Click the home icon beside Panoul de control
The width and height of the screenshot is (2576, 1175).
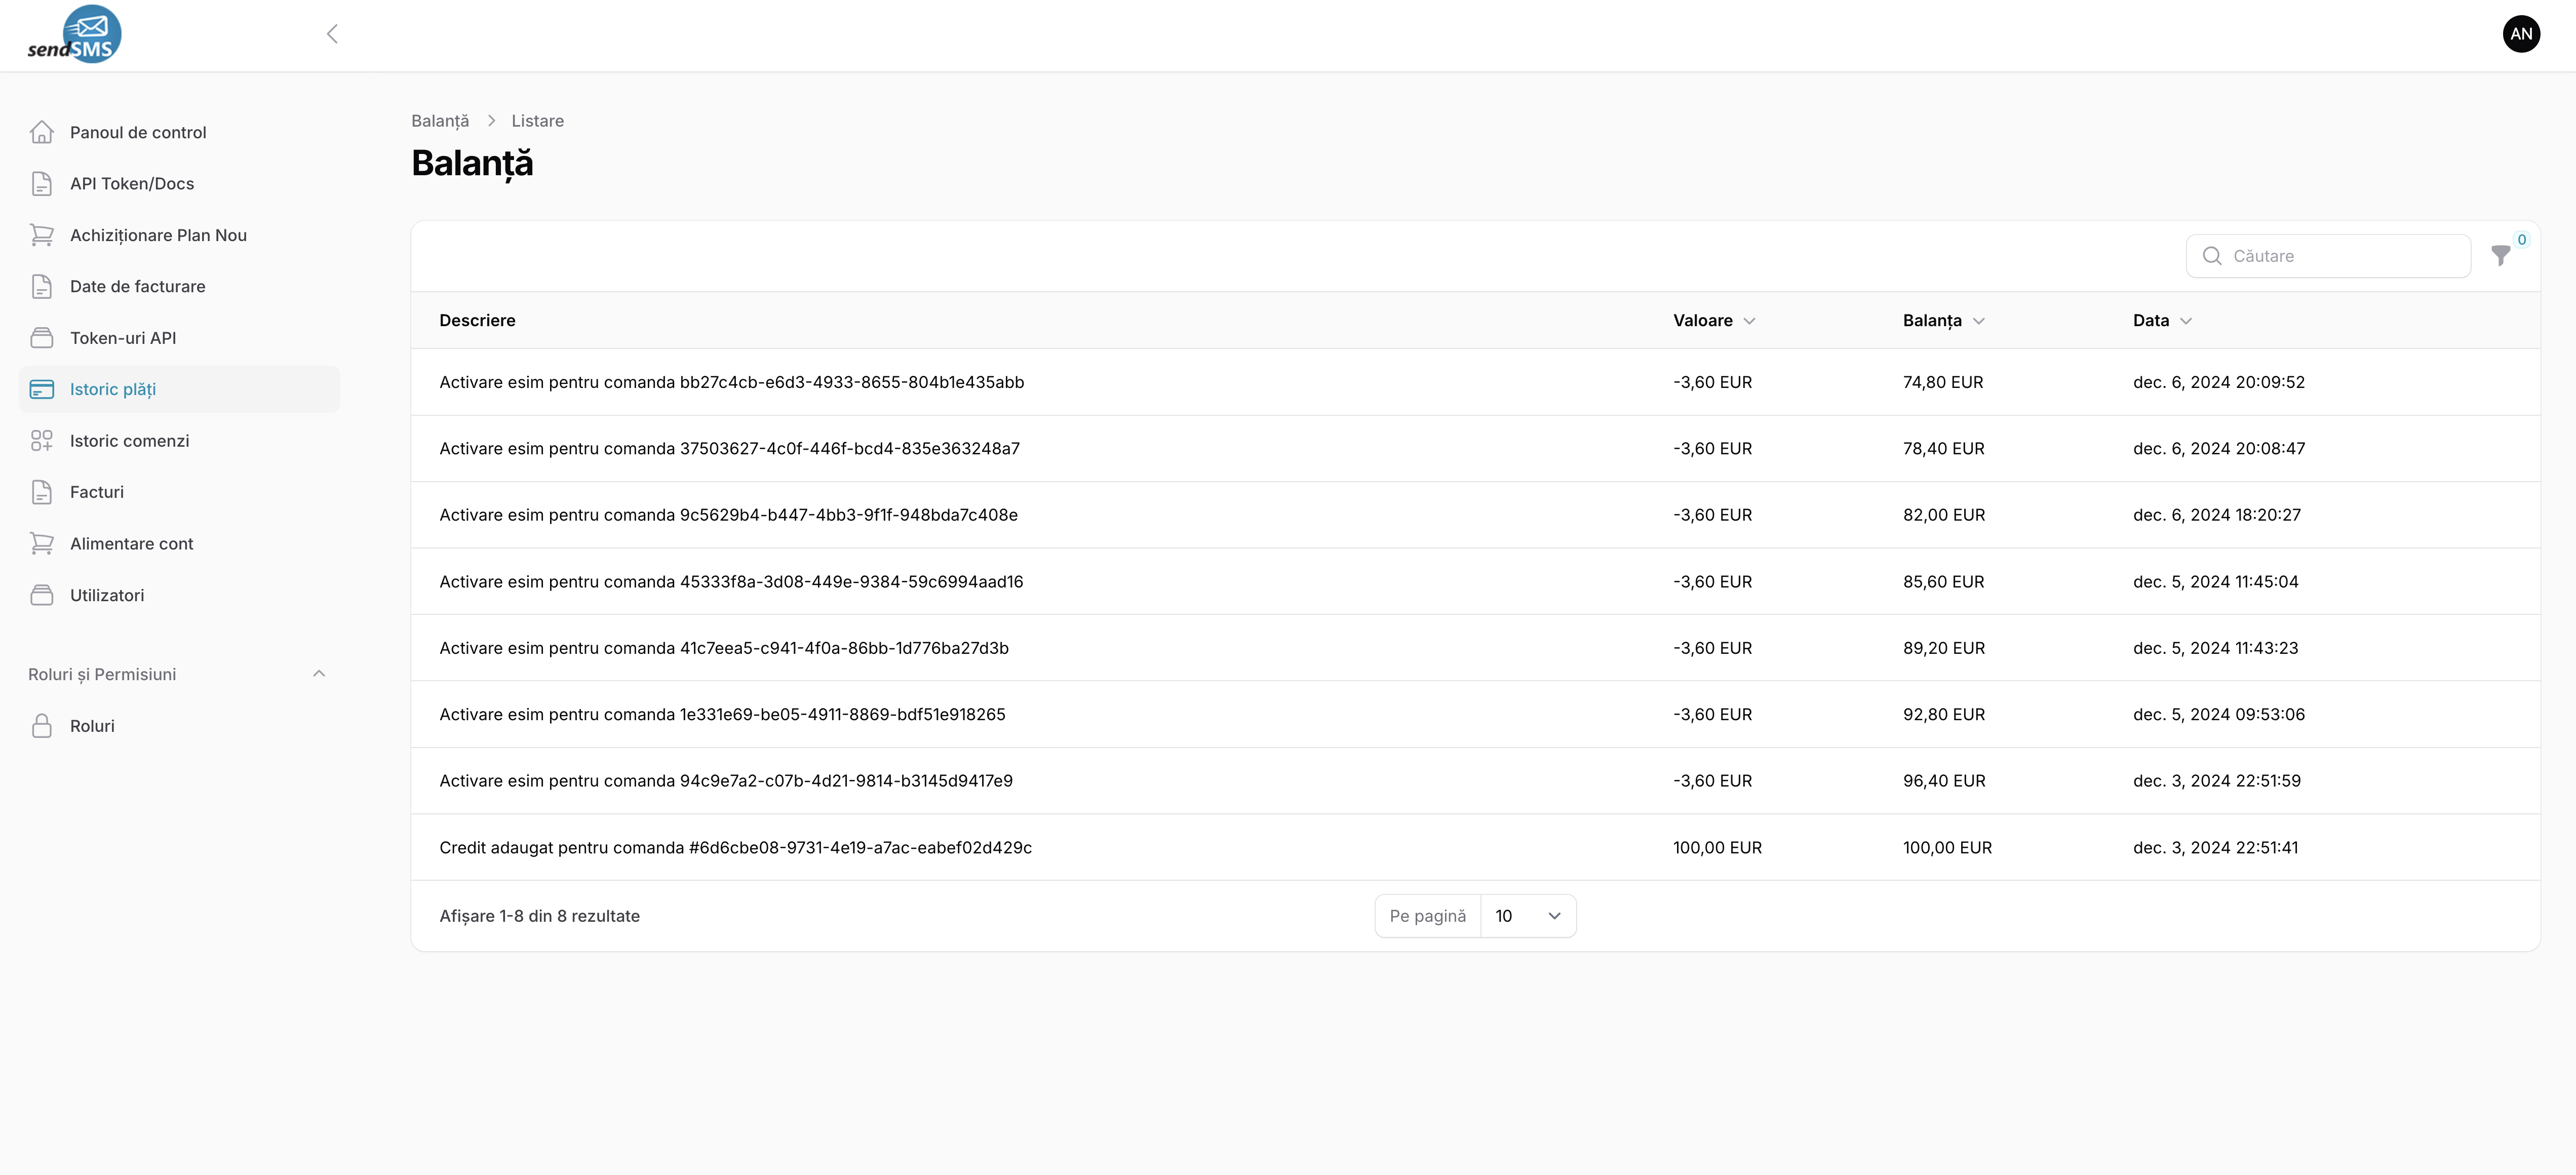point(42,132)
